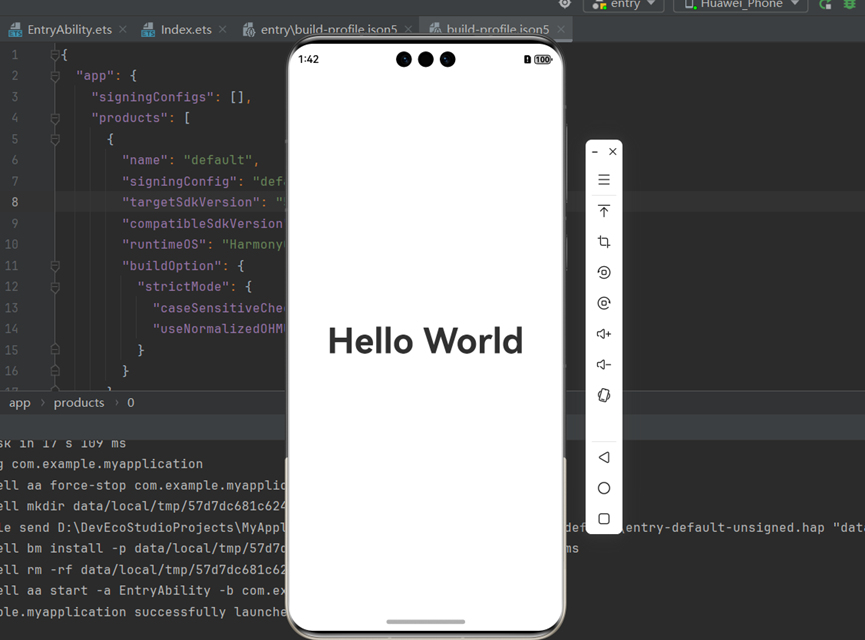The height and width of the screenshot is (640, 865).
Task: Click the fold end marker on line 15
Action: (x=55, y=350)
